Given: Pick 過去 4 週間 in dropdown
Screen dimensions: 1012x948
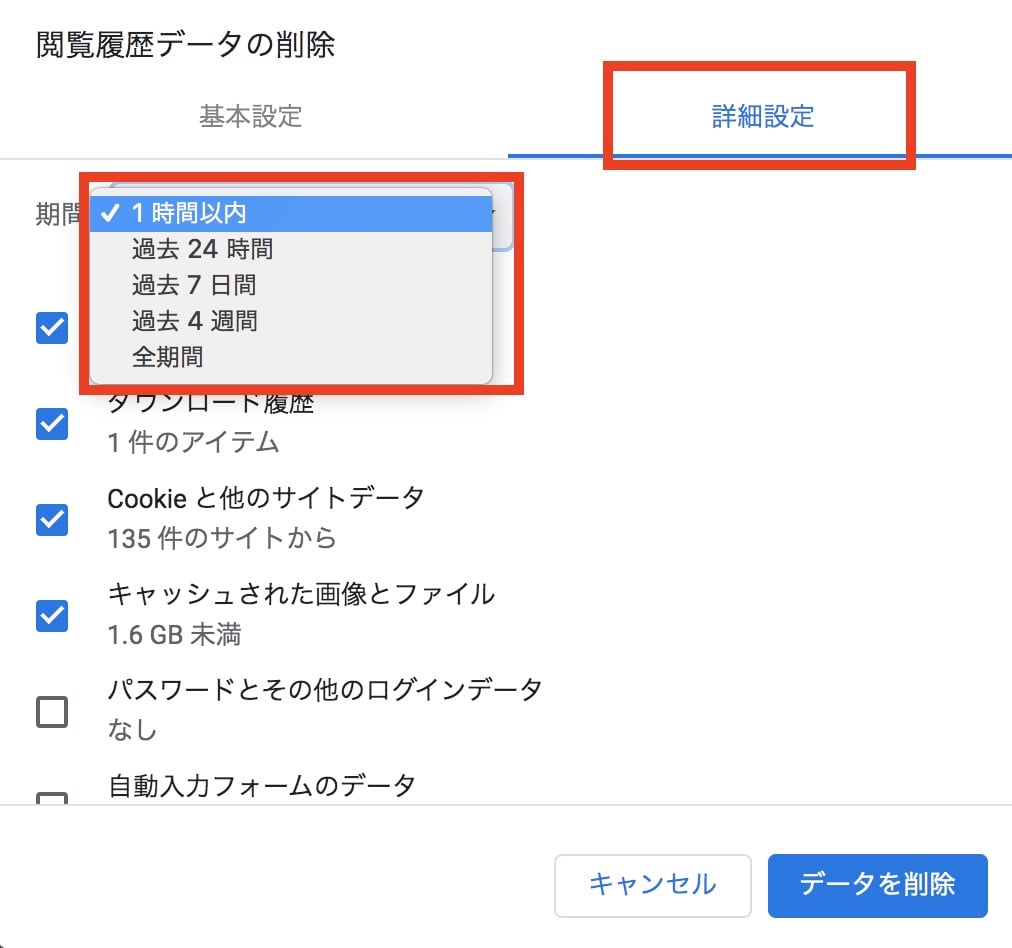Looking at the screenshot, I should tap(291, 321).
